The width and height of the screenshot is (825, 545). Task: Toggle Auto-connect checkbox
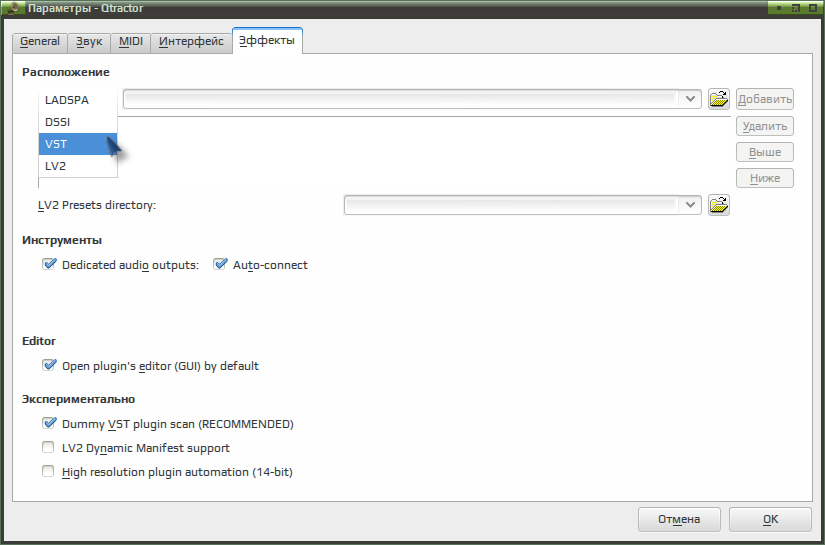pyautogui.click(x=220, y=264)
